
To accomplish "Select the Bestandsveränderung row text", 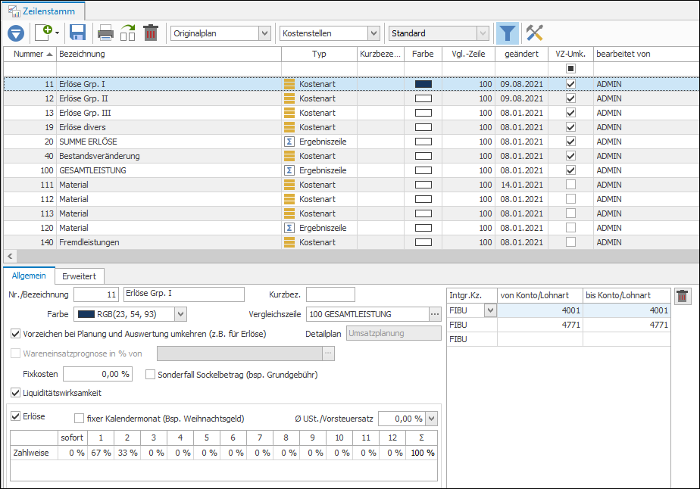I will tap(100, 156).
